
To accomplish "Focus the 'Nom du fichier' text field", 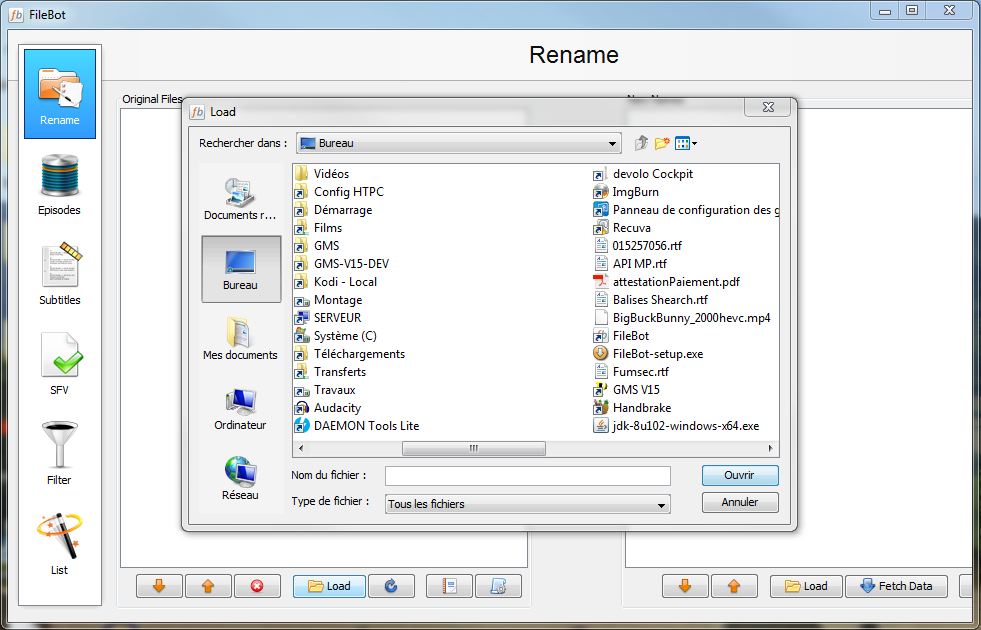I will [527, 476].
